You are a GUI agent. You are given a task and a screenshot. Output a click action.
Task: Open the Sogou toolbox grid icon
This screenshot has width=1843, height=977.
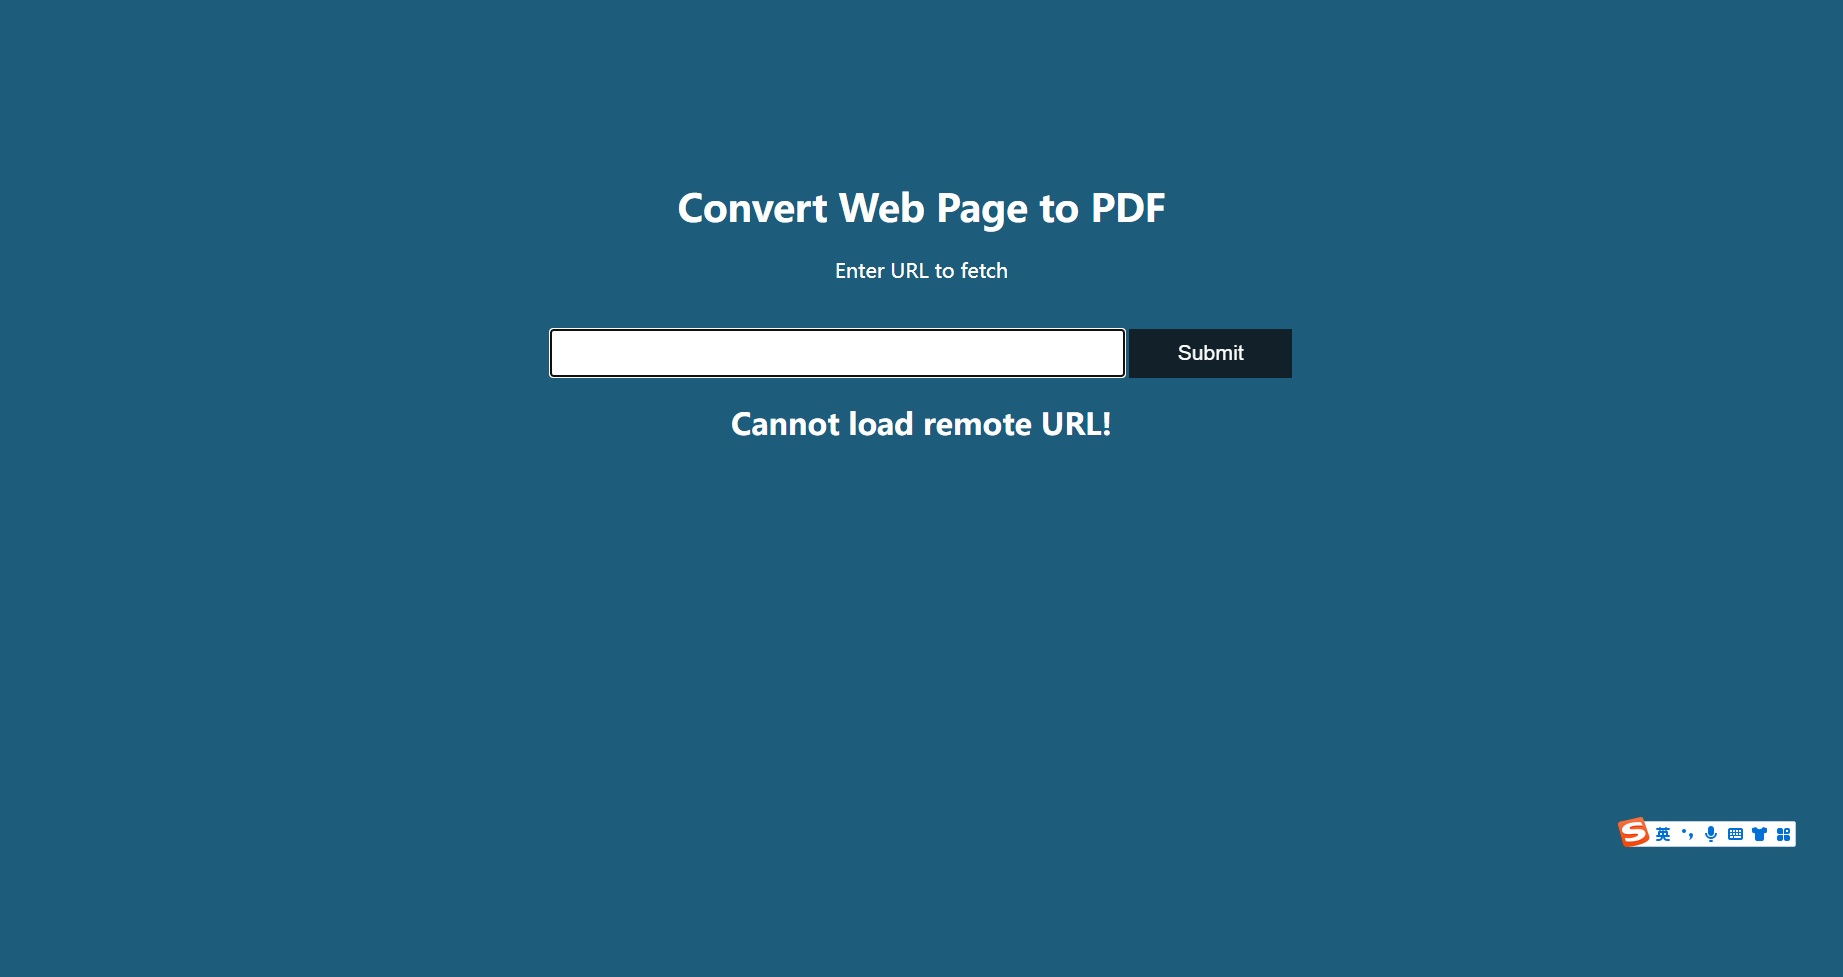pyautogui.click(x=1783, y=834)
